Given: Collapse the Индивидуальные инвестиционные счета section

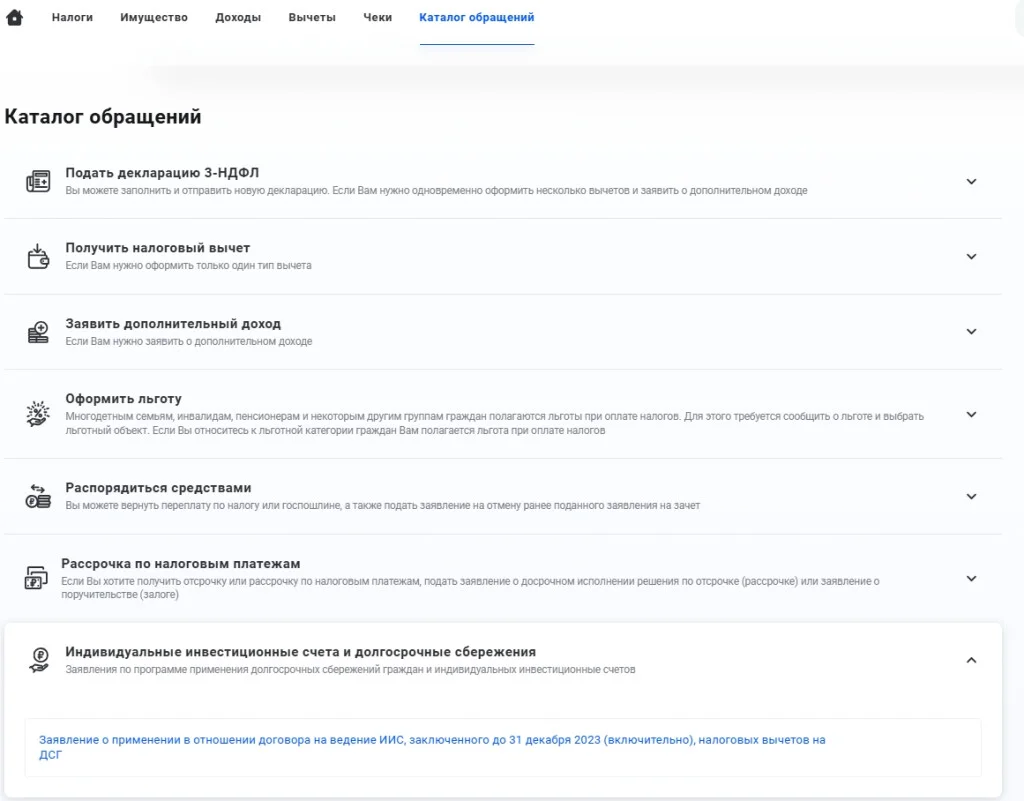Looking at the screenshot, I should (971, 660).
